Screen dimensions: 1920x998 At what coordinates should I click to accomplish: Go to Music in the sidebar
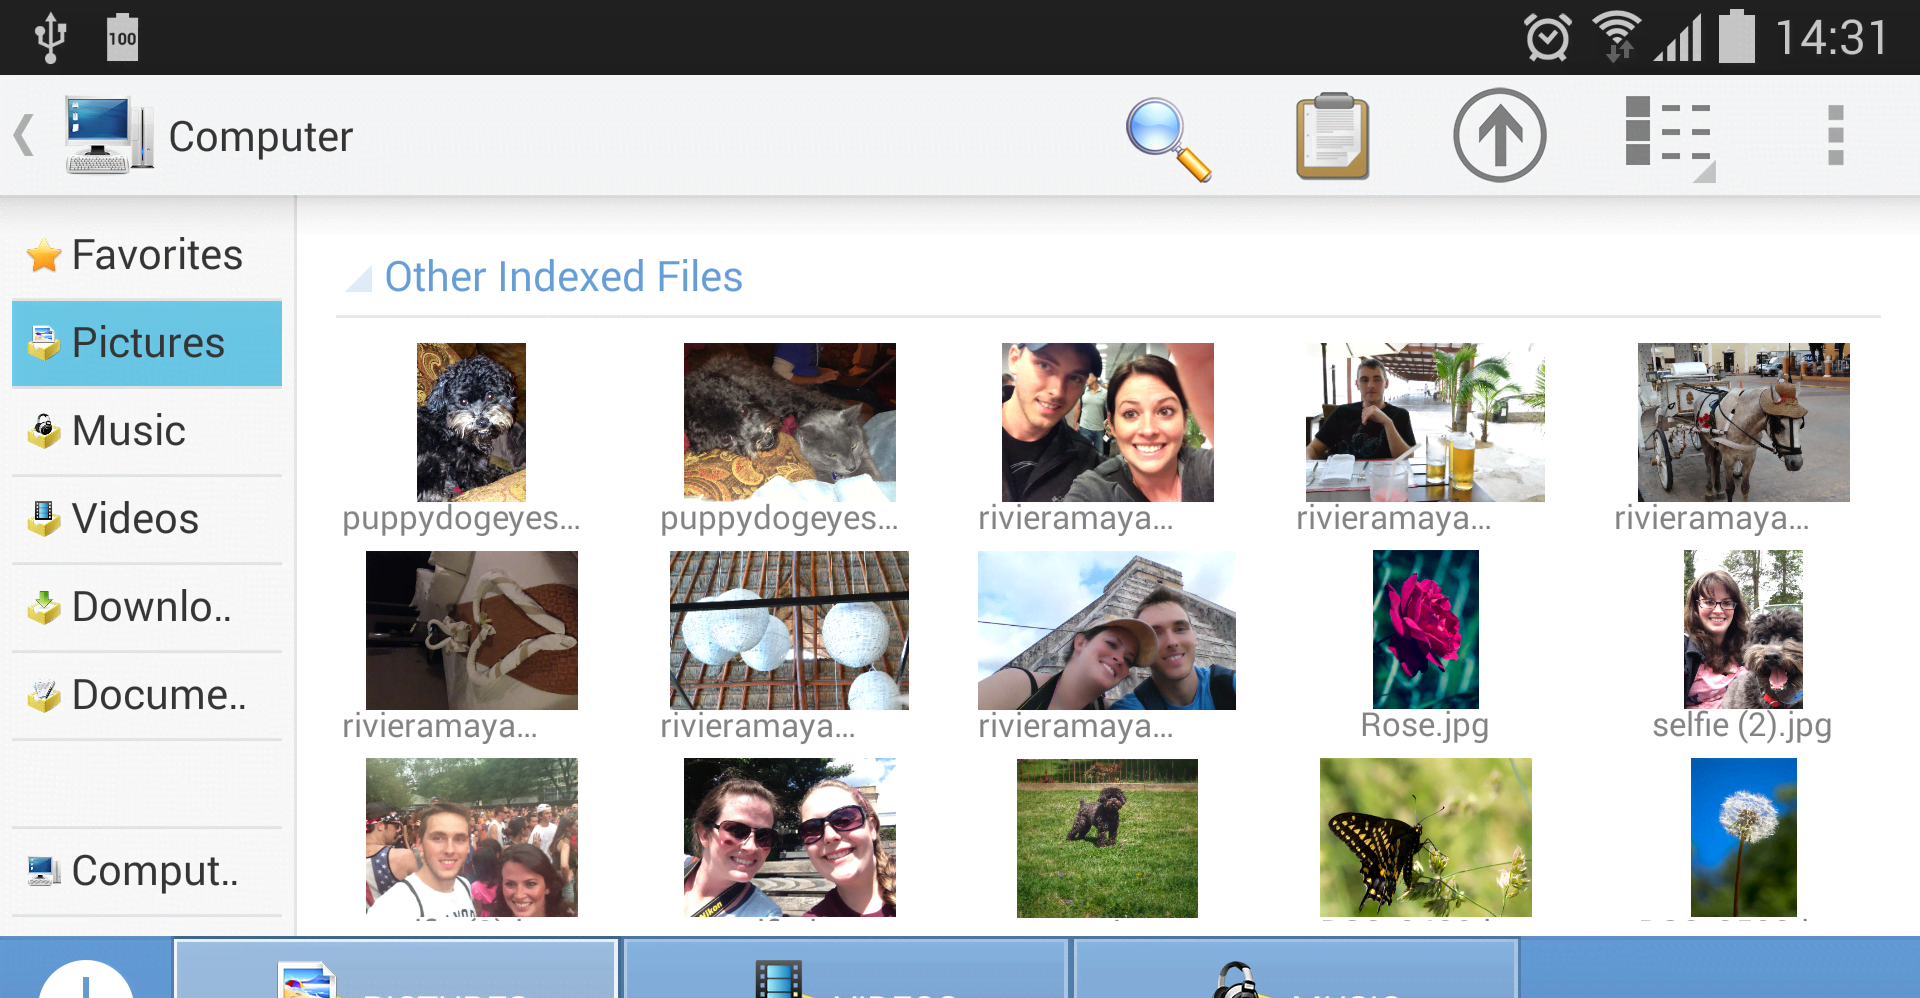pyautogui.click(x=147, y=431)
